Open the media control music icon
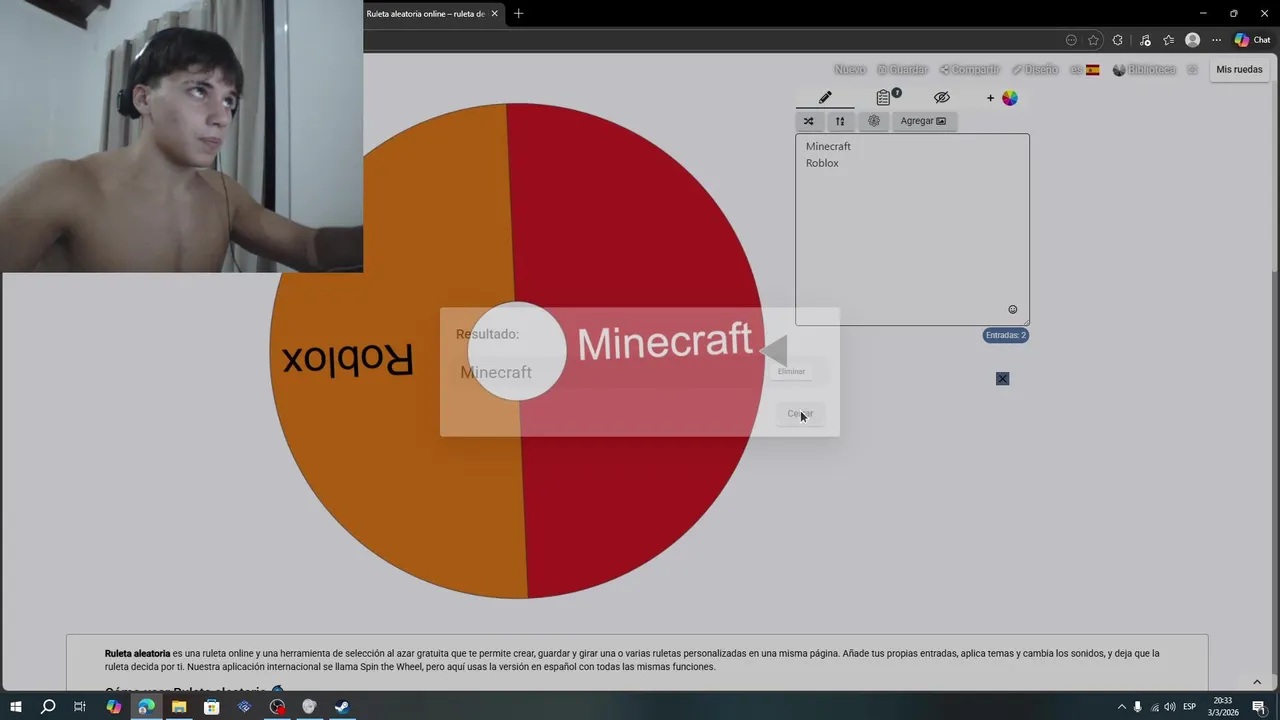The height and width of the screenshot is (720, 1280). coord(1144,40)
